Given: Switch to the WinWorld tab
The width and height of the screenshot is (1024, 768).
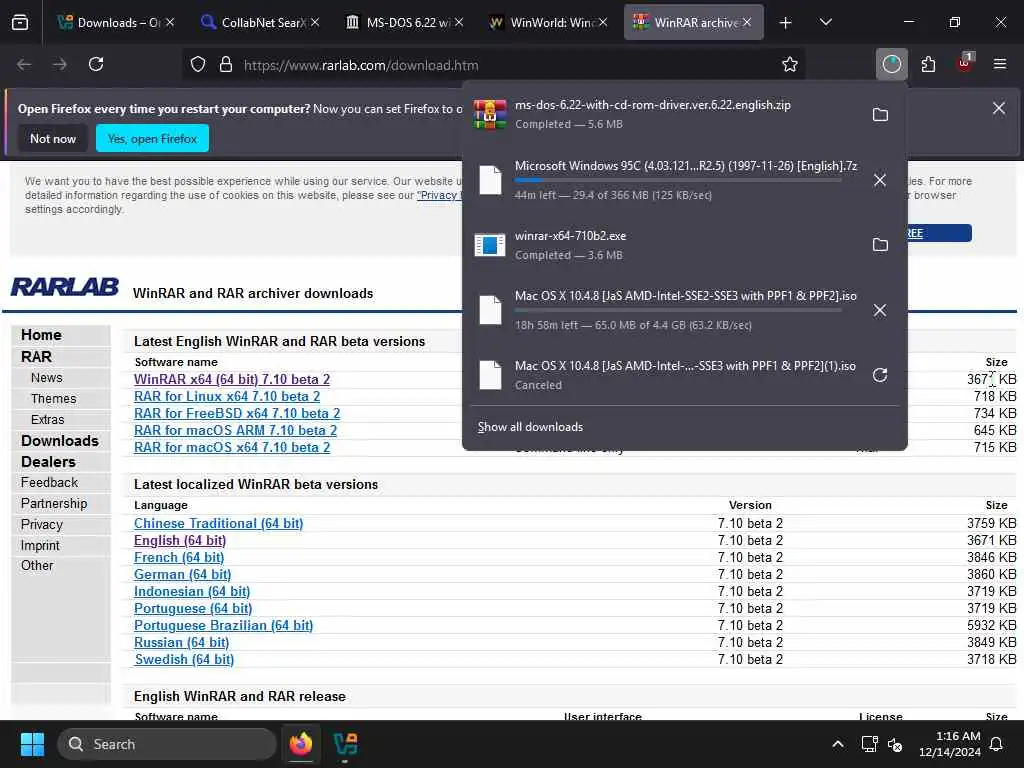Looking at the screenshot, I should coord(548,23).
